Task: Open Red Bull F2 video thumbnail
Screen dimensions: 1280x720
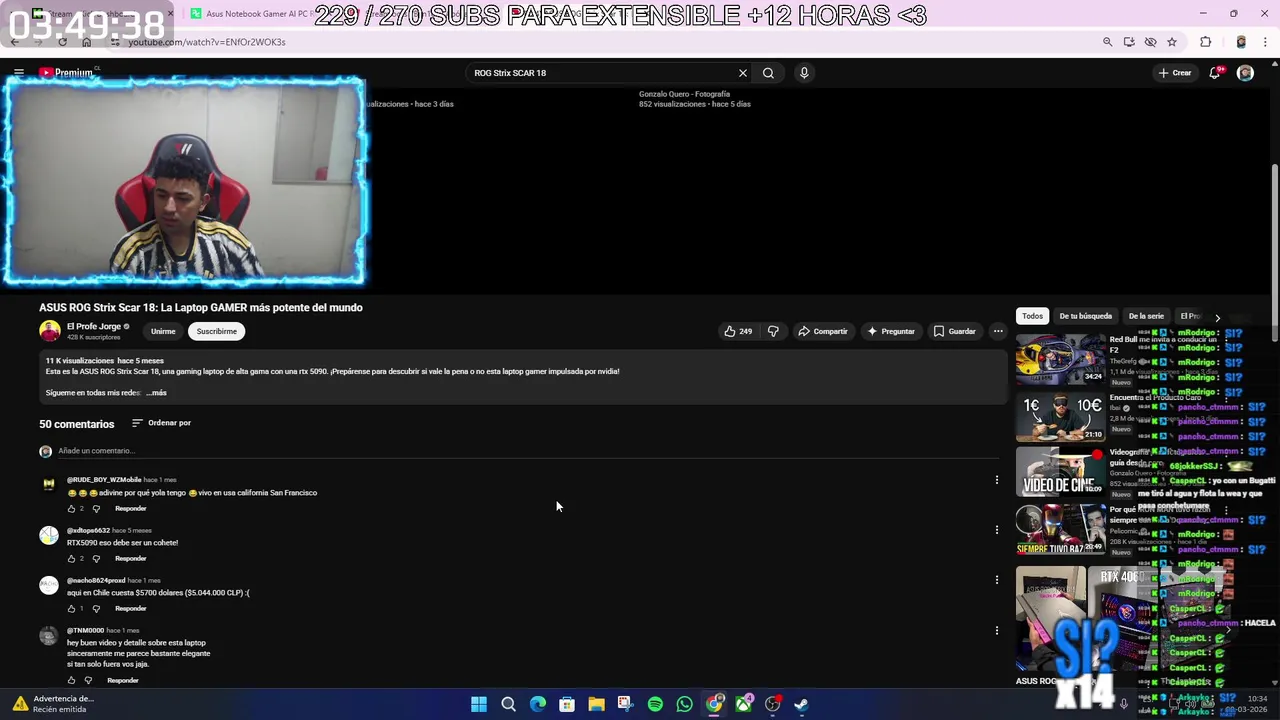Action: click(x=1060, y=358)
